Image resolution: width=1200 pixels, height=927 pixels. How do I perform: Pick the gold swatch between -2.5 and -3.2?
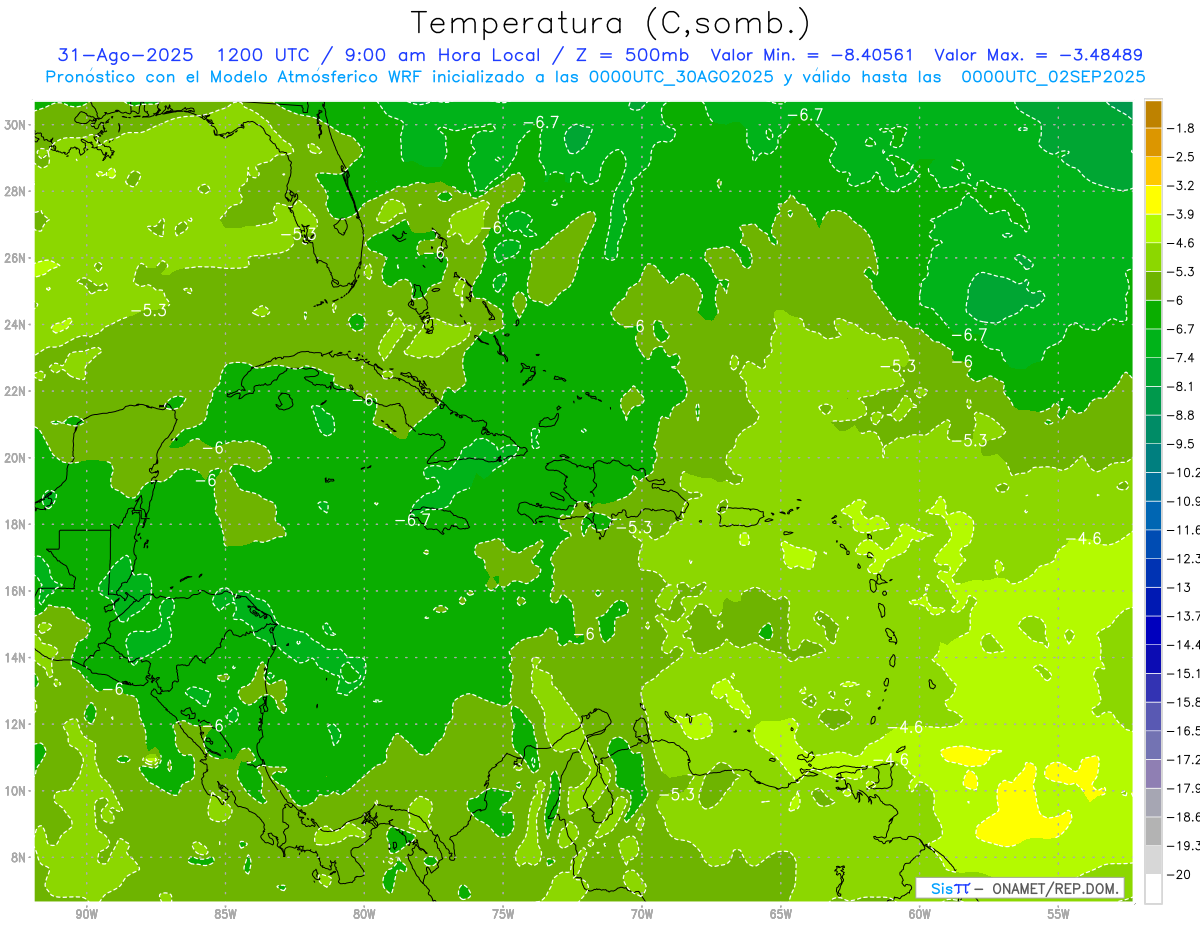click(x=1154, y=171)
